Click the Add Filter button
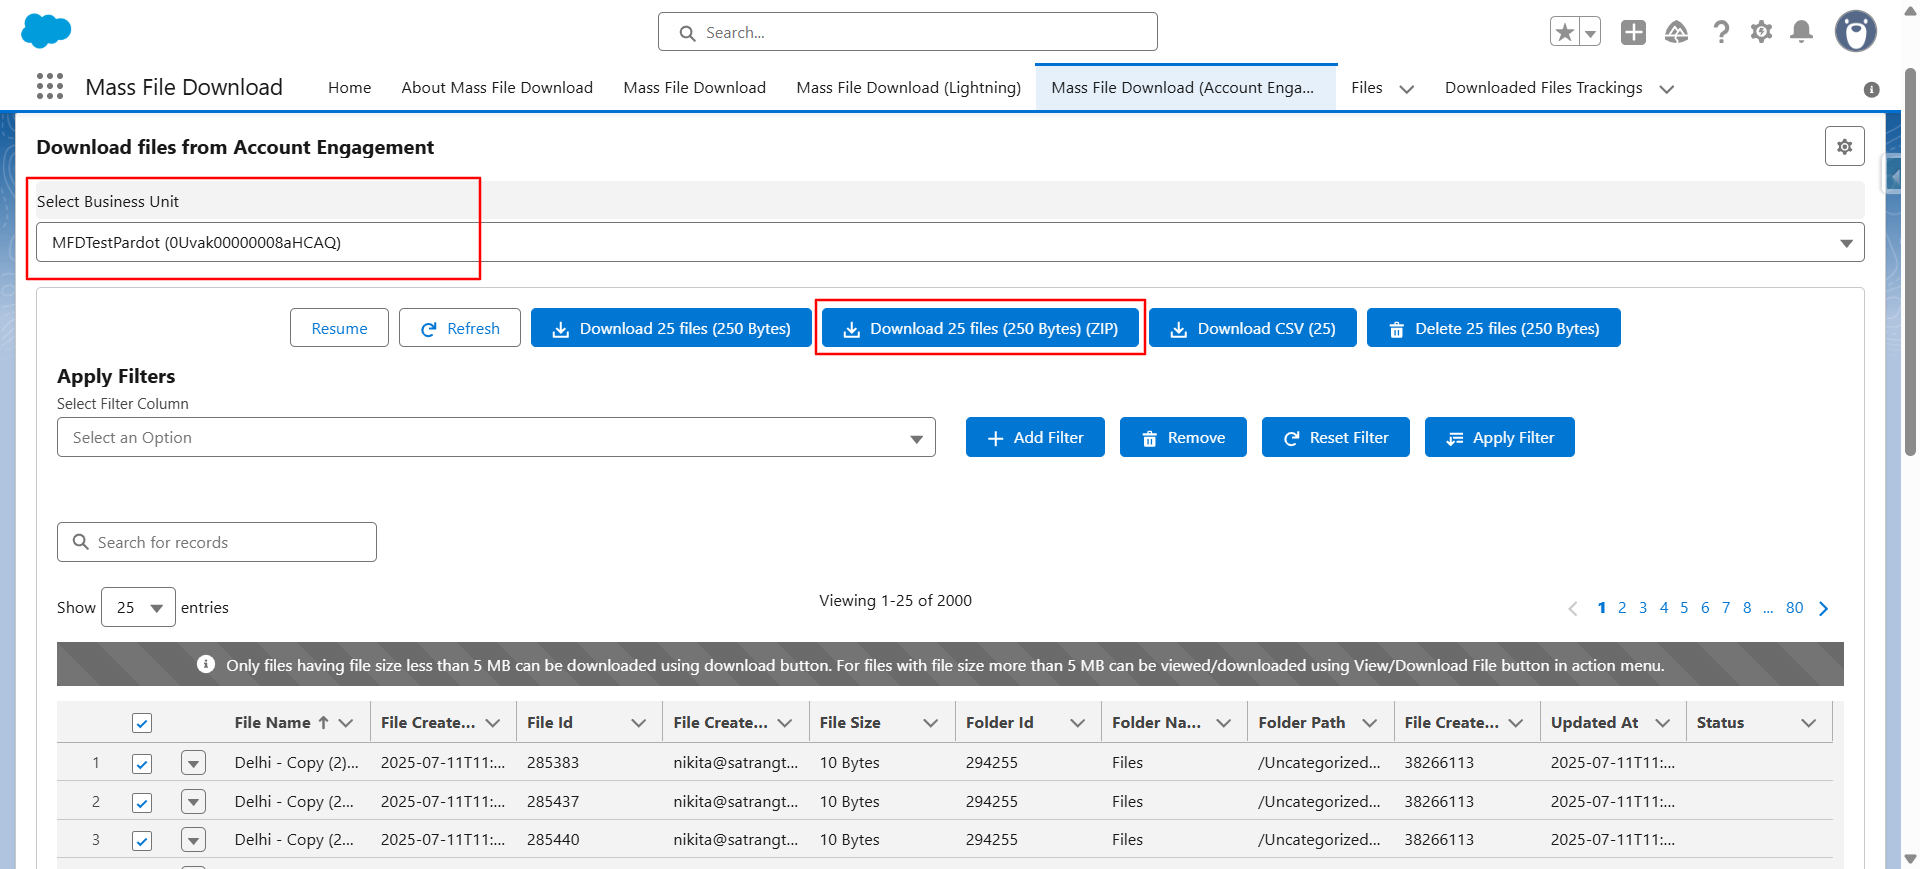Image resolution: width=1920 pixels, height=869 pixels. [x=1035, y=437]
